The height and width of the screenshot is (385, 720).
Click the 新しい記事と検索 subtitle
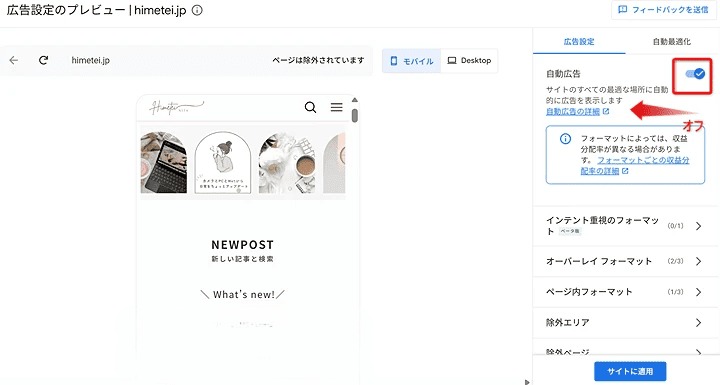[x=242, y=259]
